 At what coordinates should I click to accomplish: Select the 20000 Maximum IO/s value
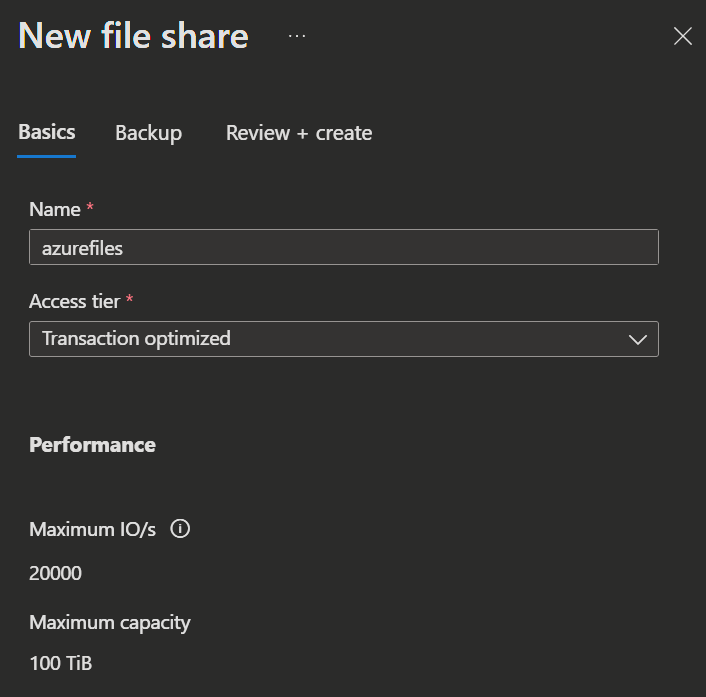(55, 573)
